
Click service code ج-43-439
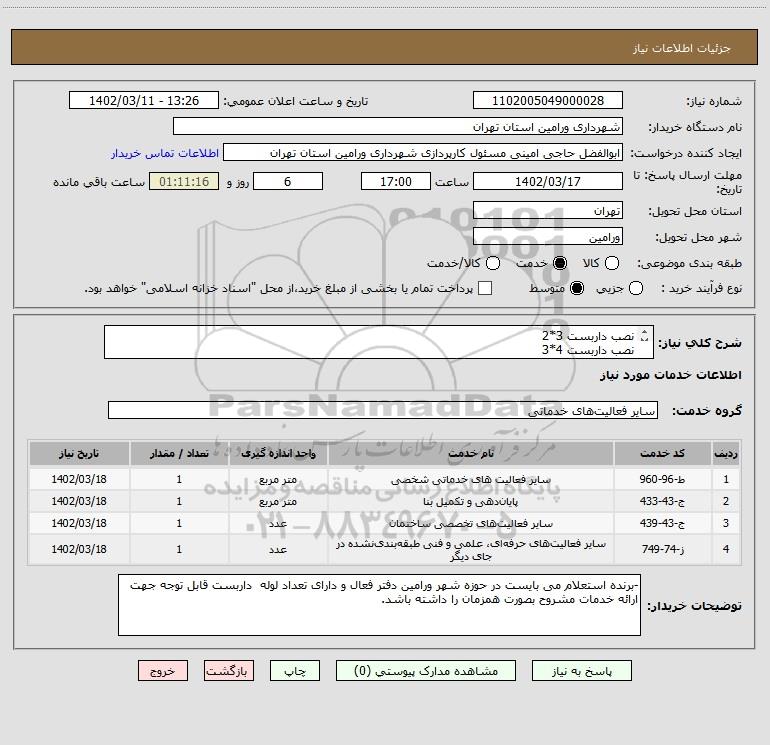coord(662,524)
